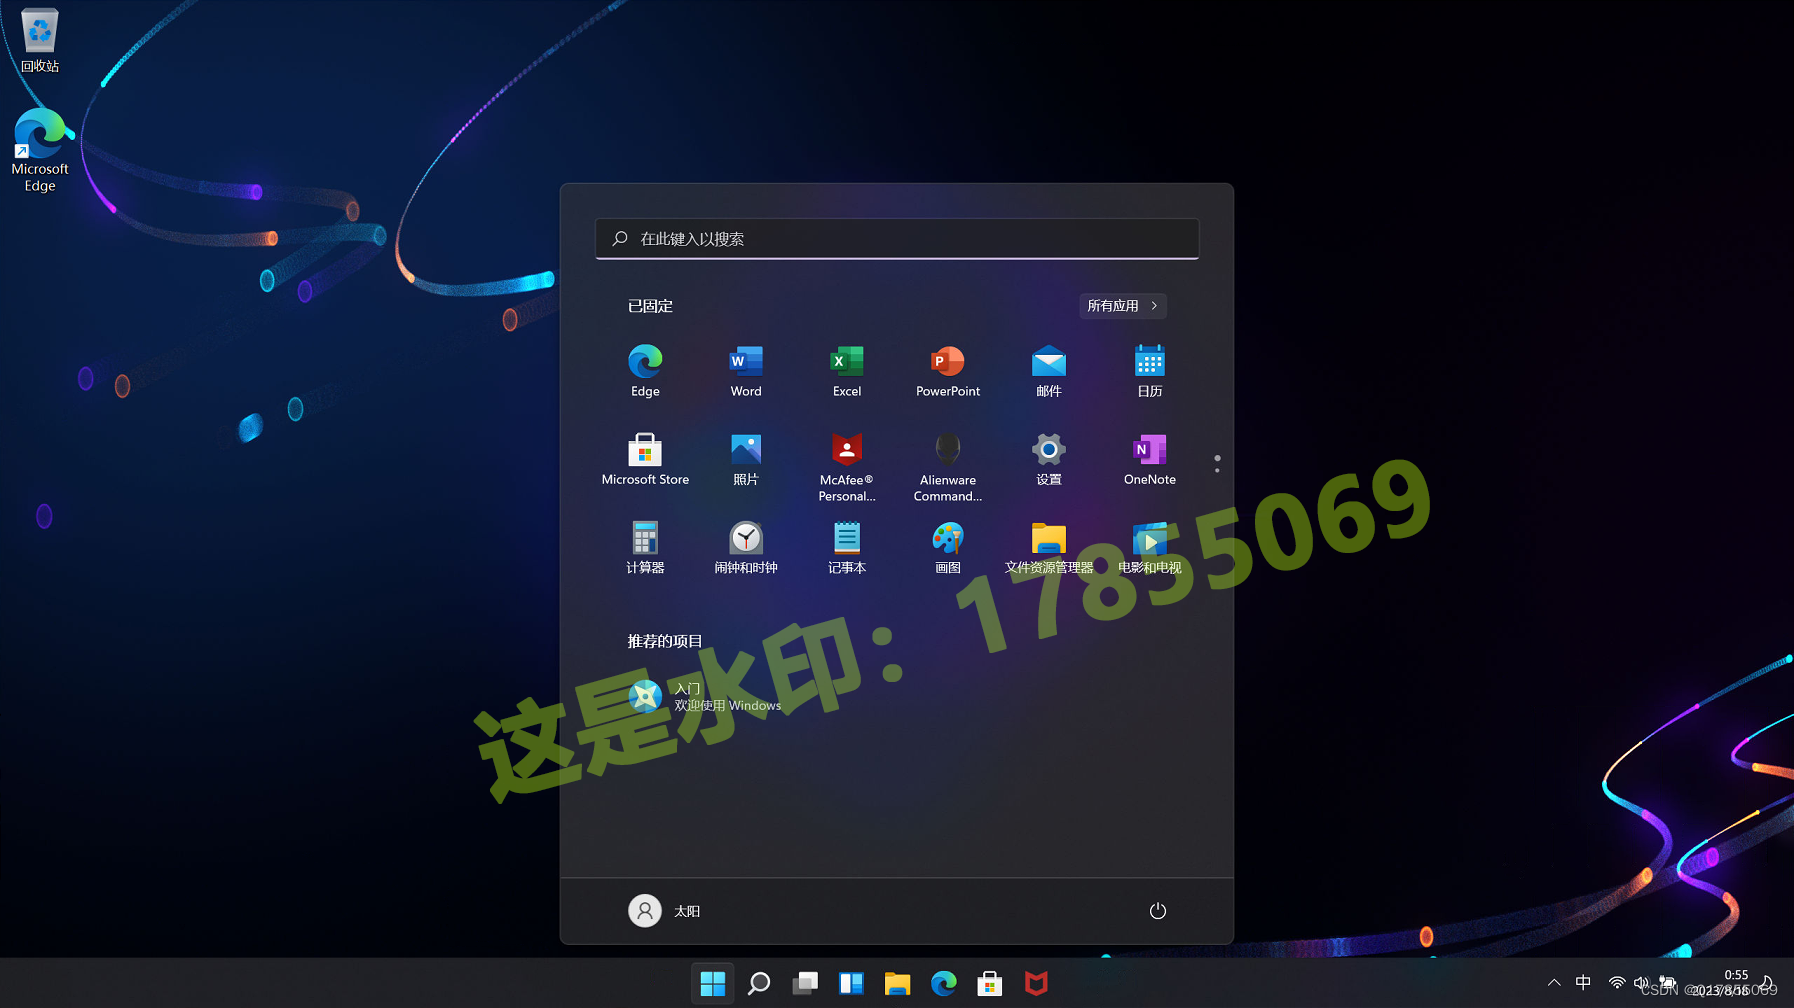Launch McAfee Personal Security

tap(847, 467)
